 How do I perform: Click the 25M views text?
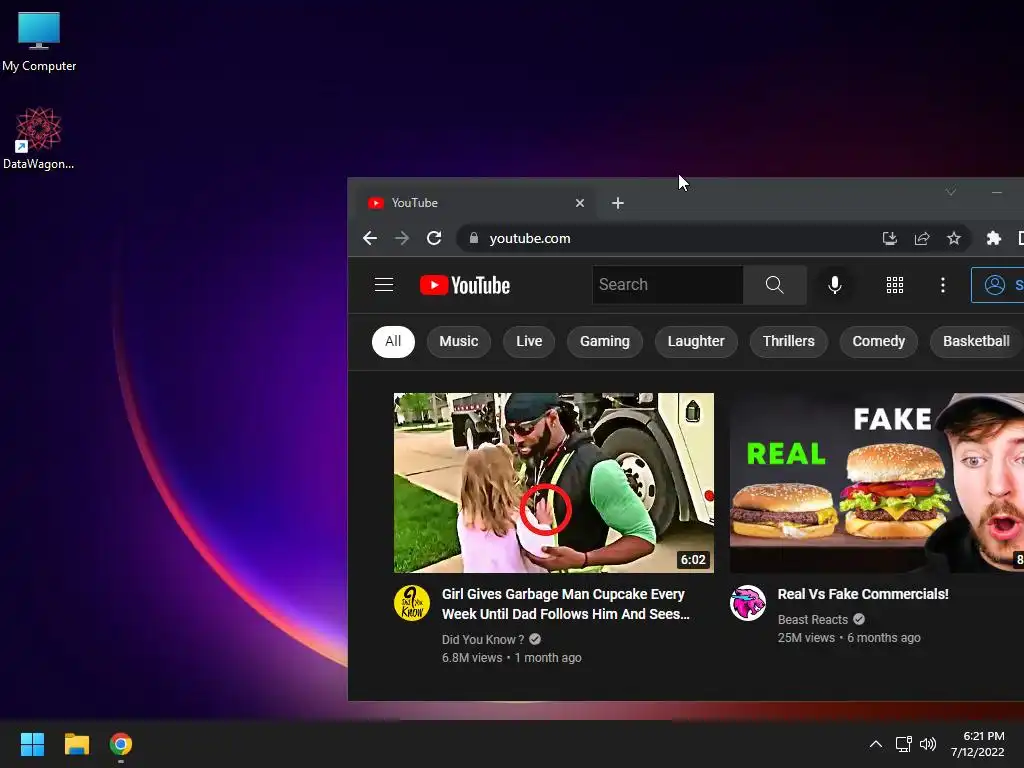[806, 638]
